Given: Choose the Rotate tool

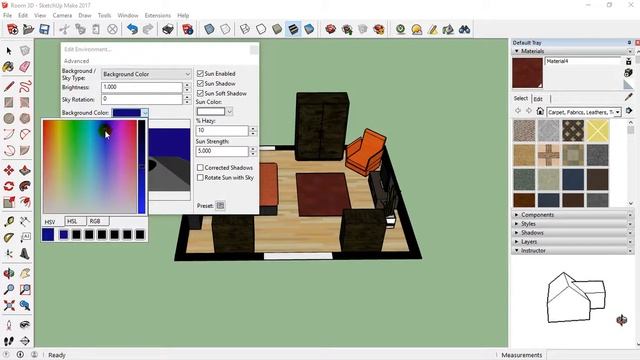Looking at the screenshot, I should (x=9, y=186).
